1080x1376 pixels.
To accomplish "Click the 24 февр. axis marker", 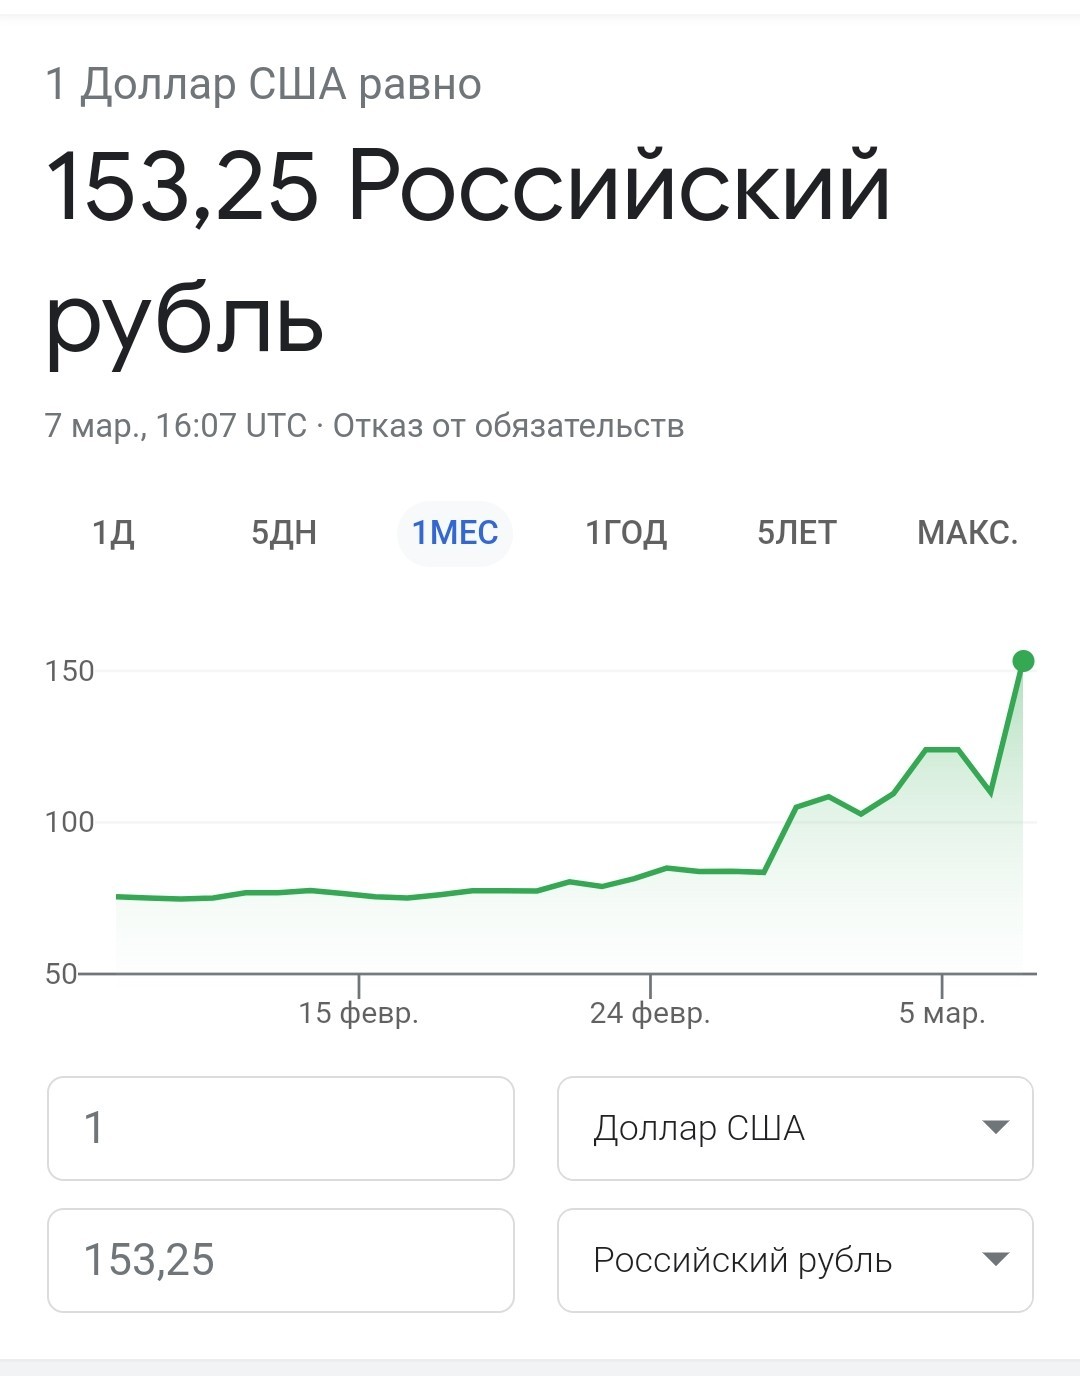I will tap(650, 1013).
